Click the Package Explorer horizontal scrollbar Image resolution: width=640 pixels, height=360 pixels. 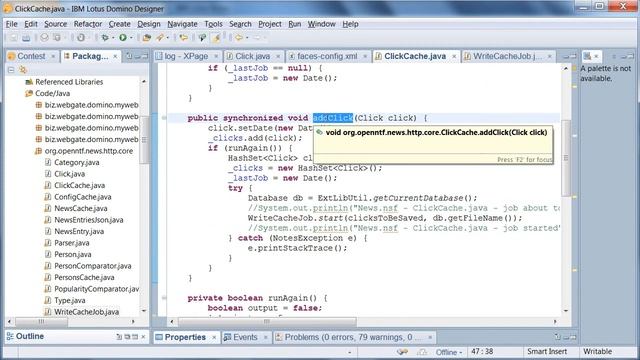pyautogui.click(x=71, y=322)
